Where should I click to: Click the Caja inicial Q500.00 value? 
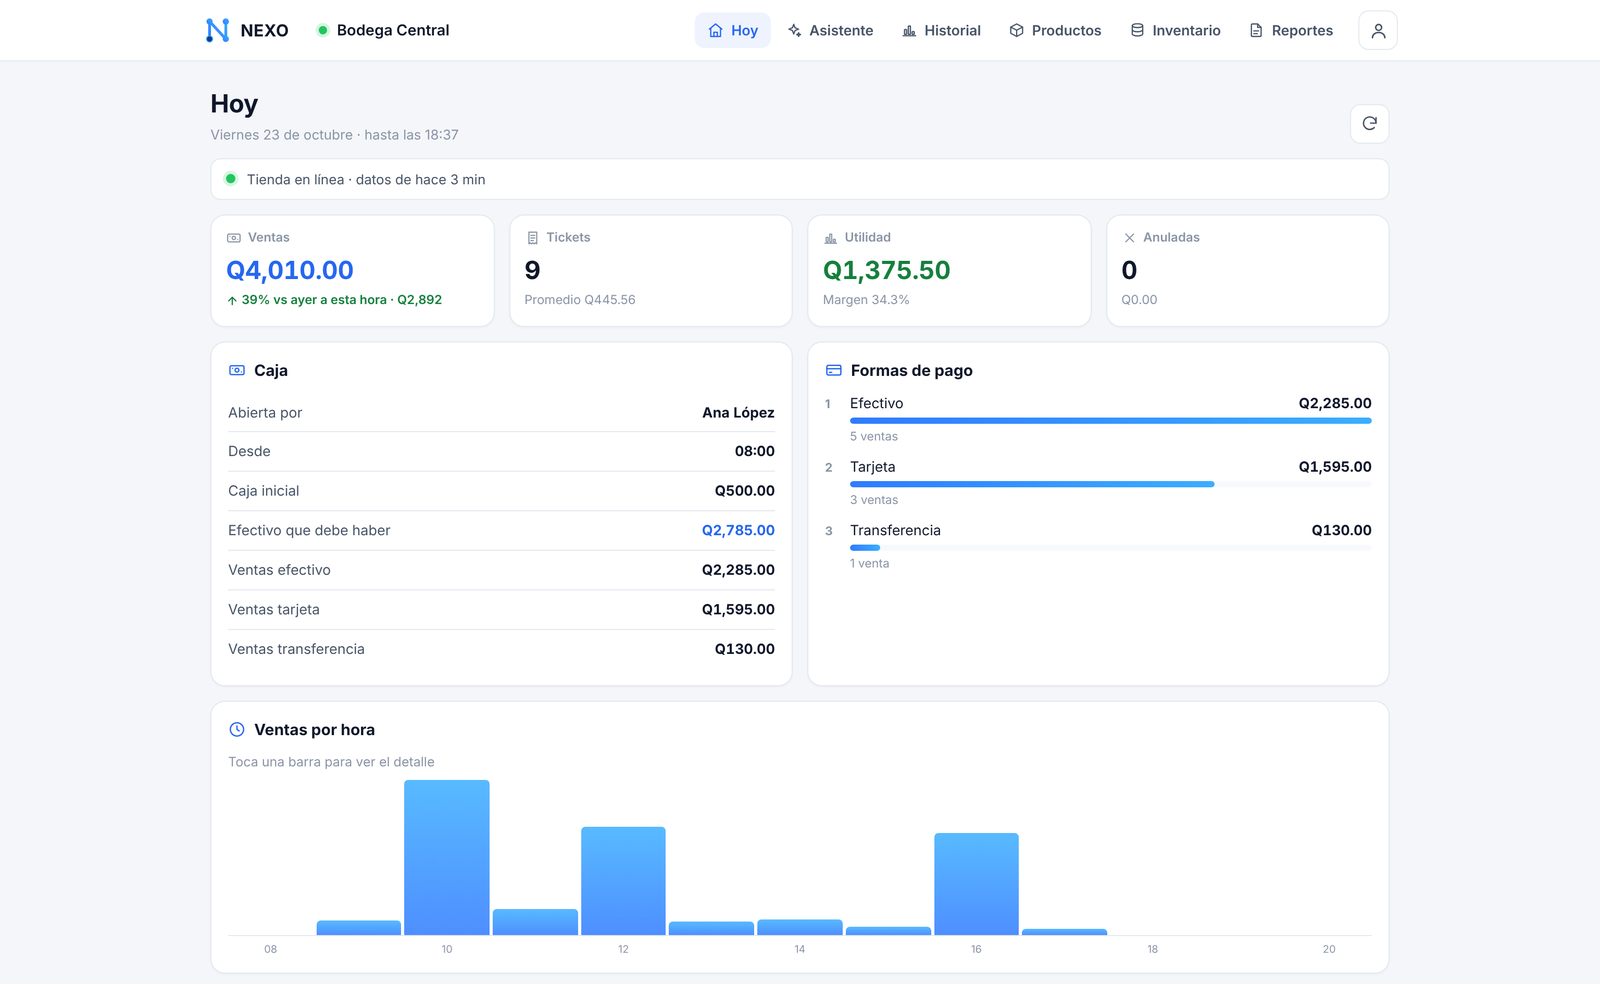coord(744,491)
